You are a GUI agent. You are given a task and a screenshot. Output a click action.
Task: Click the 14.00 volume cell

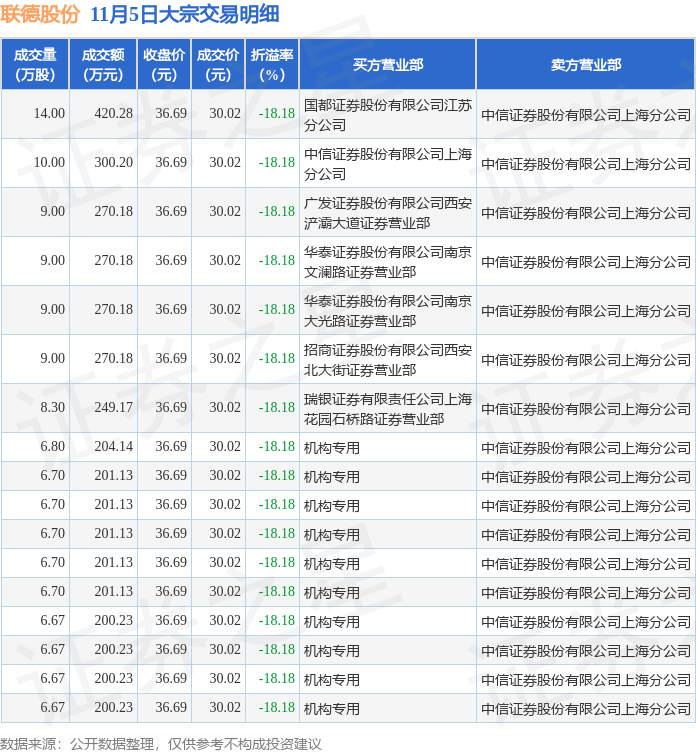point(49,114)
